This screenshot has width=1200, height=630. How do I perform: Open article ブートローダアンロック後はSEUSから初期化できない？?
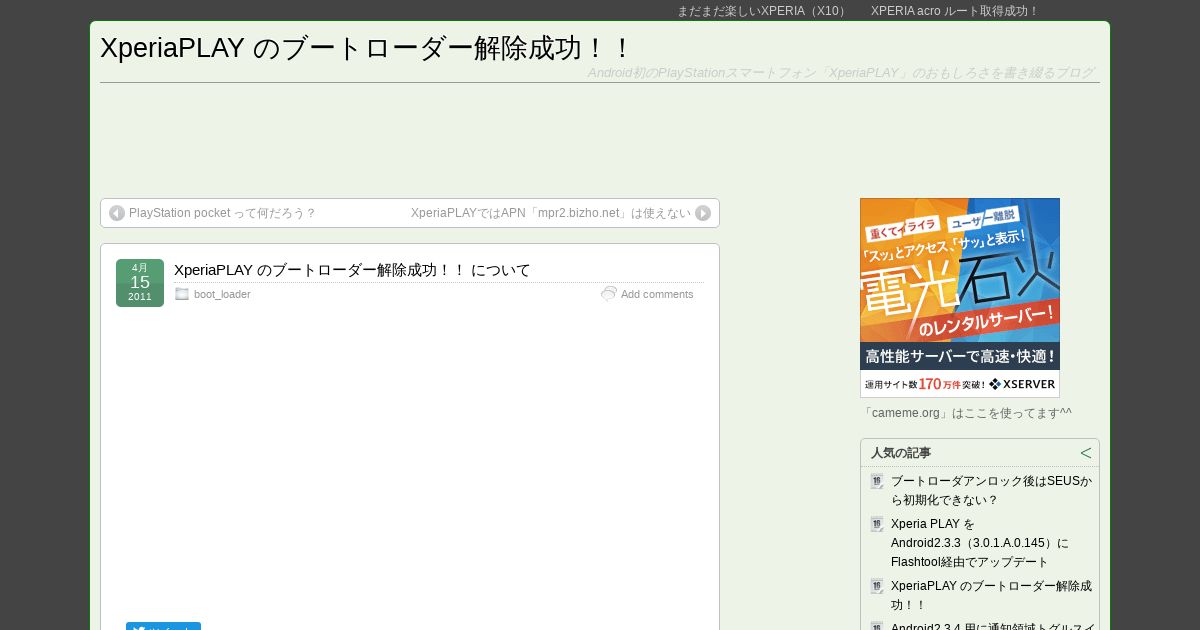click(991, 490)
